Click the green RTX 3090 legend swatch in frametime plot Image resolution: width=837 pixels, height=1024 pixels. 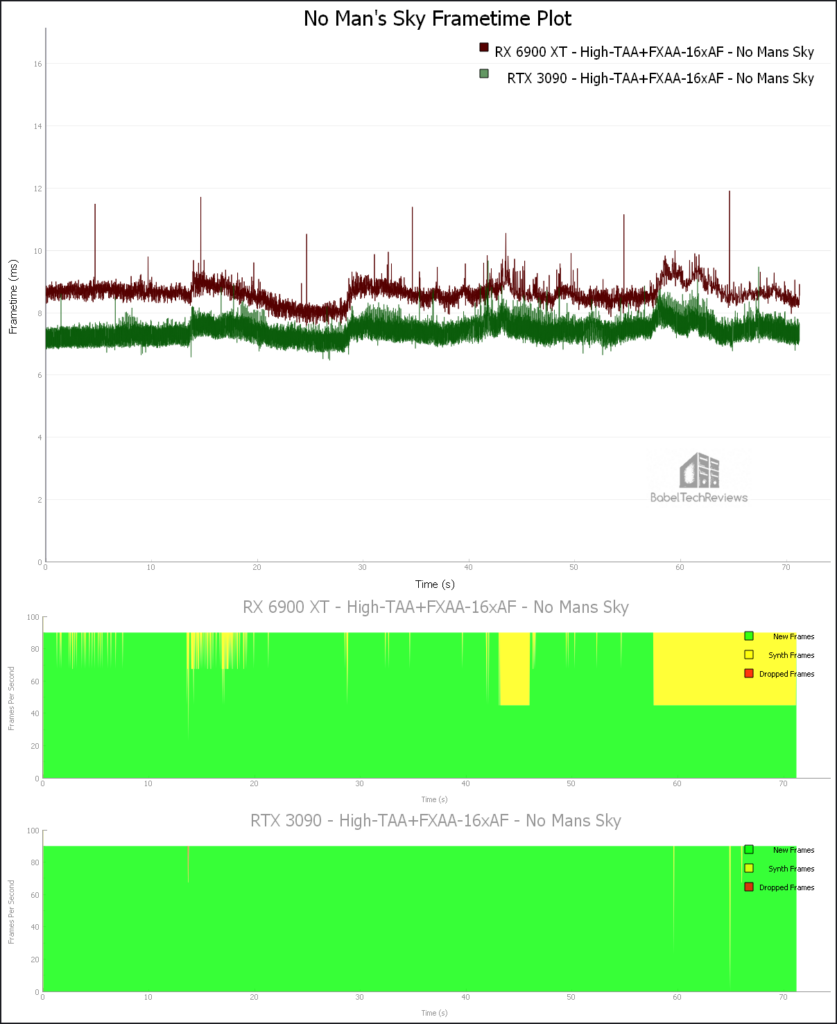pyautogui.click(x=484, y=74)
